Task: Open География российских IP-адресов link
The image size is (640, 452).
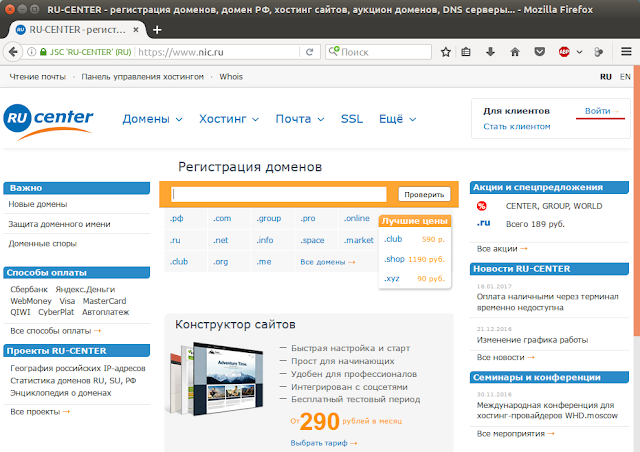Action: tap(78, 368)
